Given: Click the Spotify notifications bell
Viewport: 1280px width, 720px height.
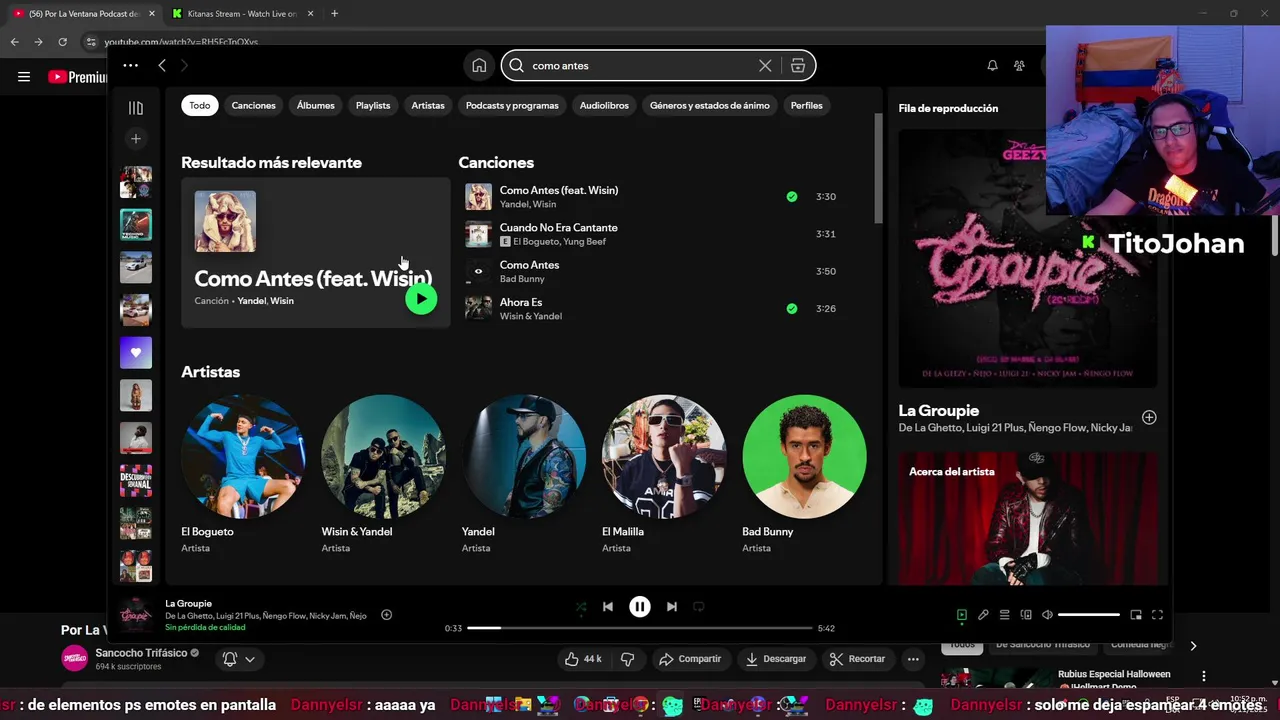Looking at the screenshot, I should (x=992, y=65).
